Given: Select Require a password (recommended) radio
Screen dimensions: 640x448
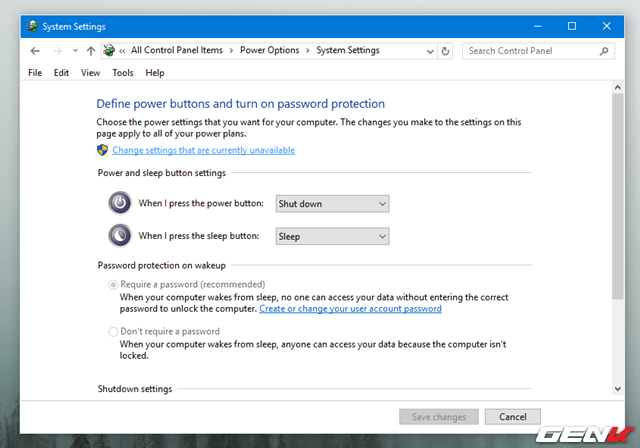Looking at the screenshot, I should pos(113,284).
